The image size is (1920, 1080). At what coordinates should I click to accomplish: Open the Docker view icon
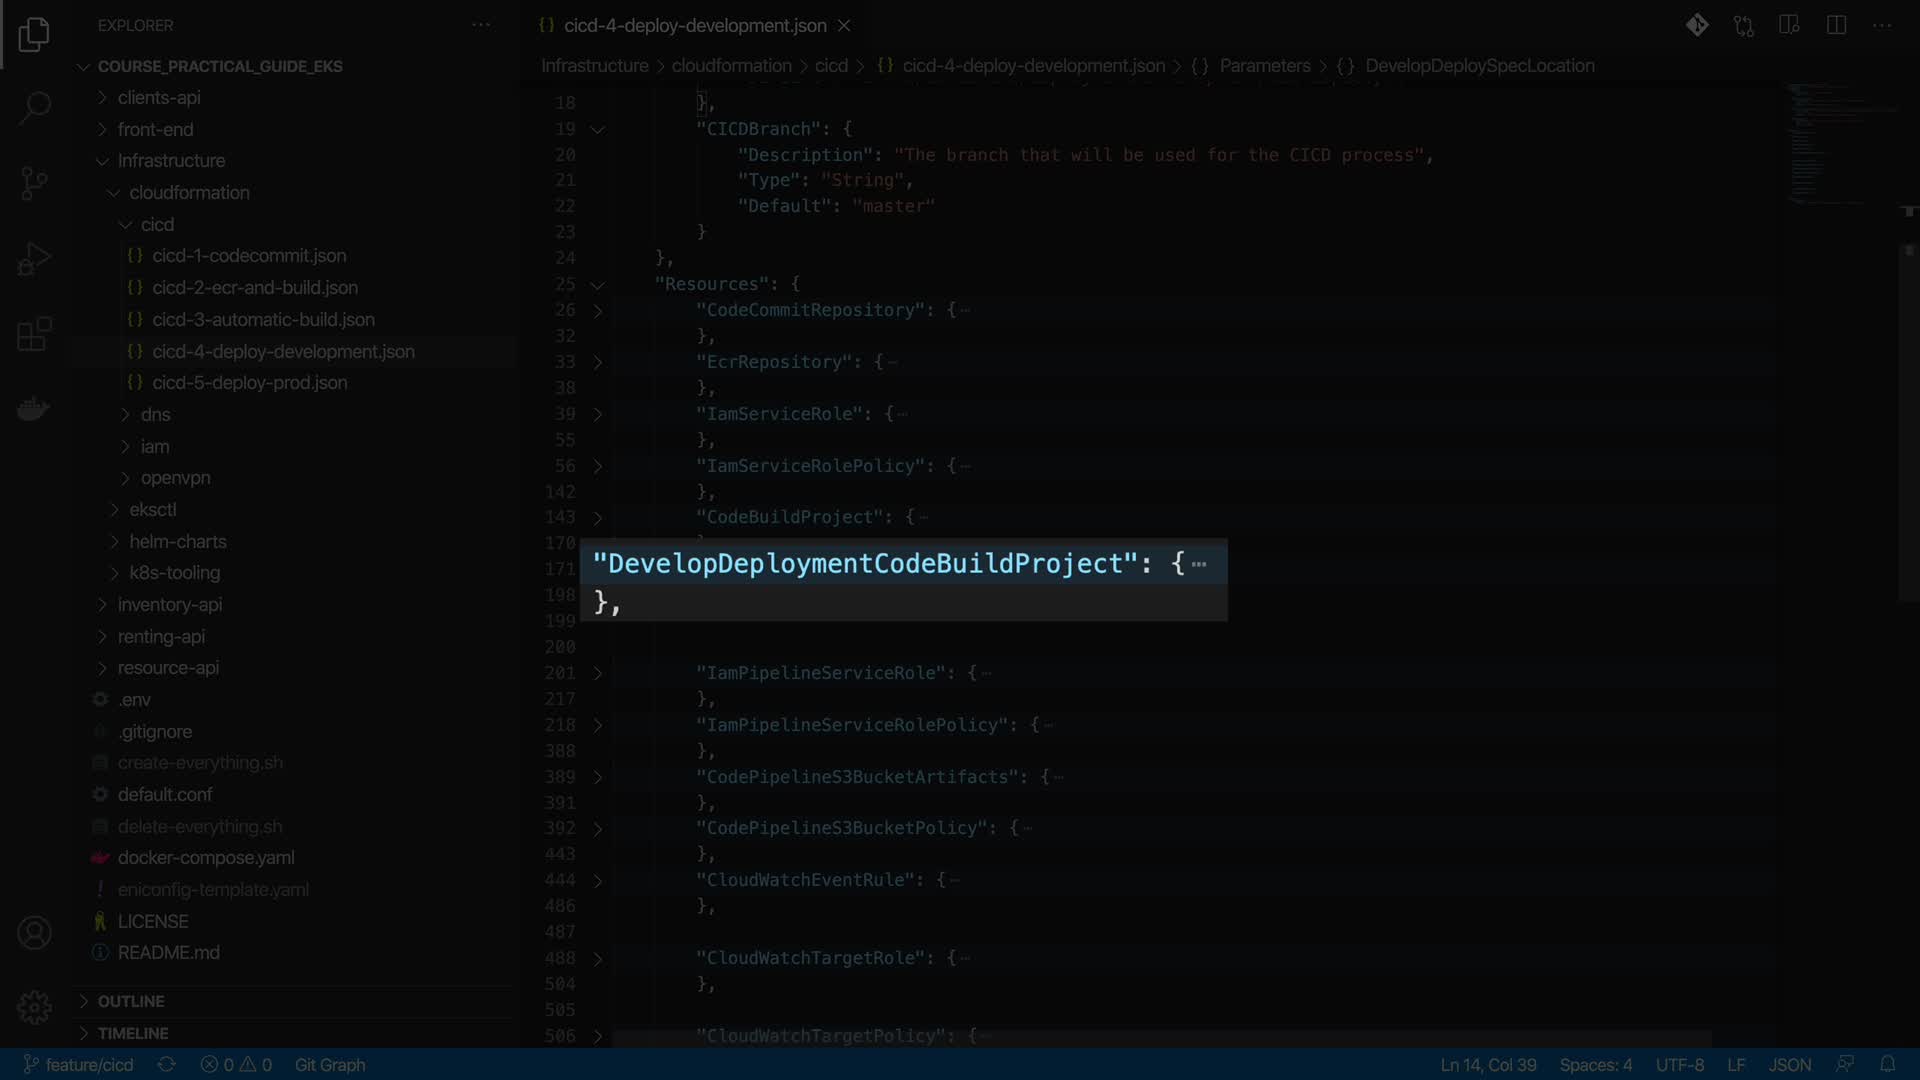34,409
